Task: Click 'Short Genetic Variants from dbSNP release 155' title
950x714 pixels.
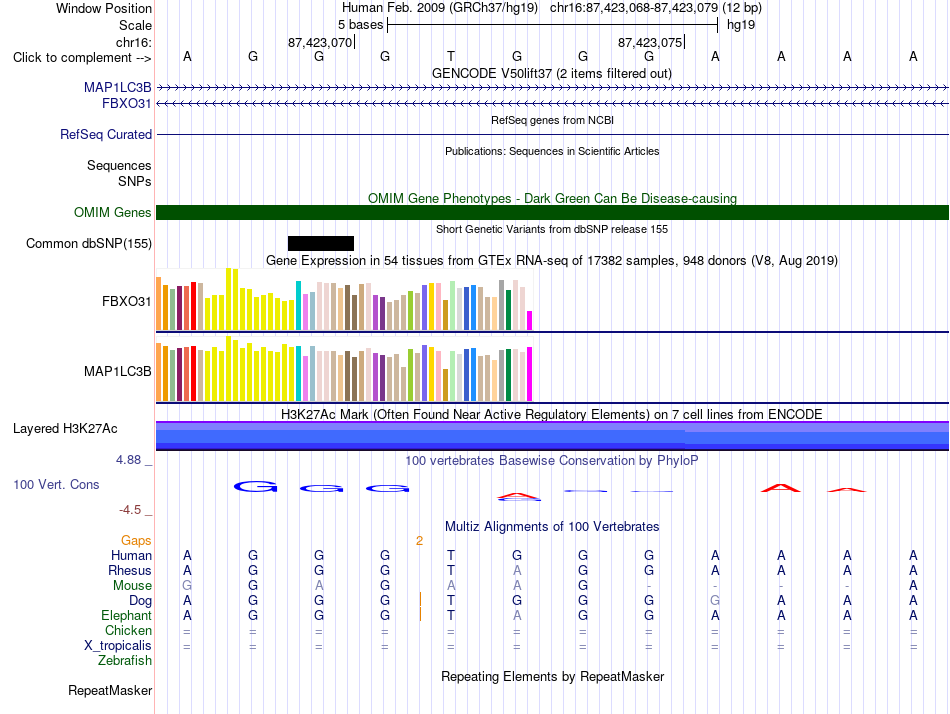Action: click(x=552, y=229)
